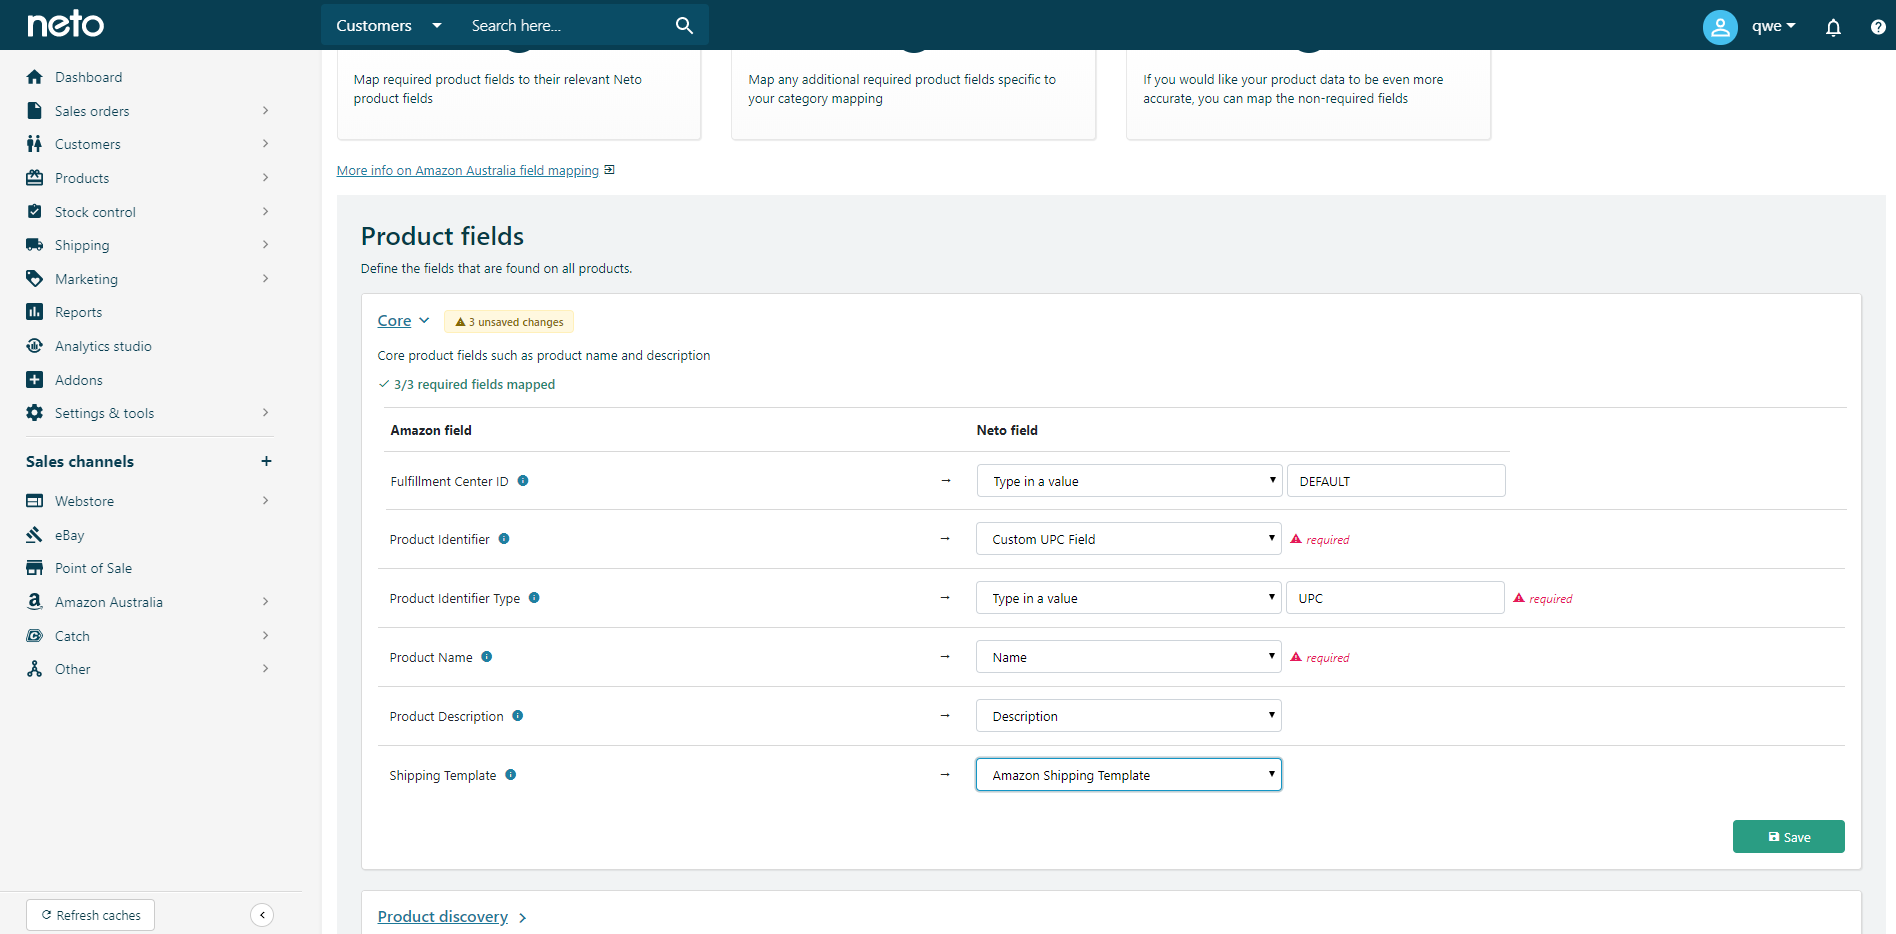Click the Dashboard home icon
1896x934 pixels.
click(35, 77)
